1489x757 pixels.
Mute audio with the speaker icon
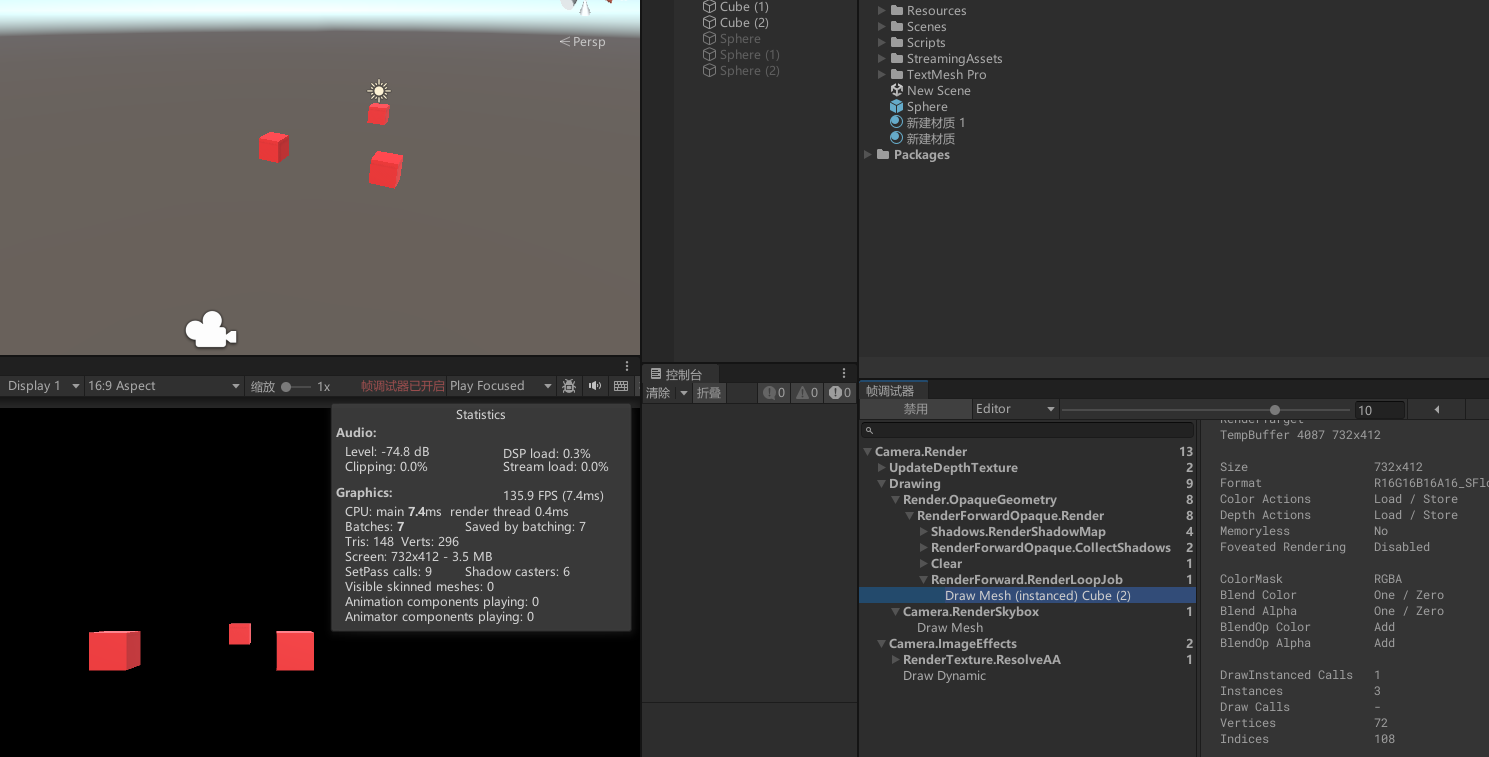[x=595, y=386]
